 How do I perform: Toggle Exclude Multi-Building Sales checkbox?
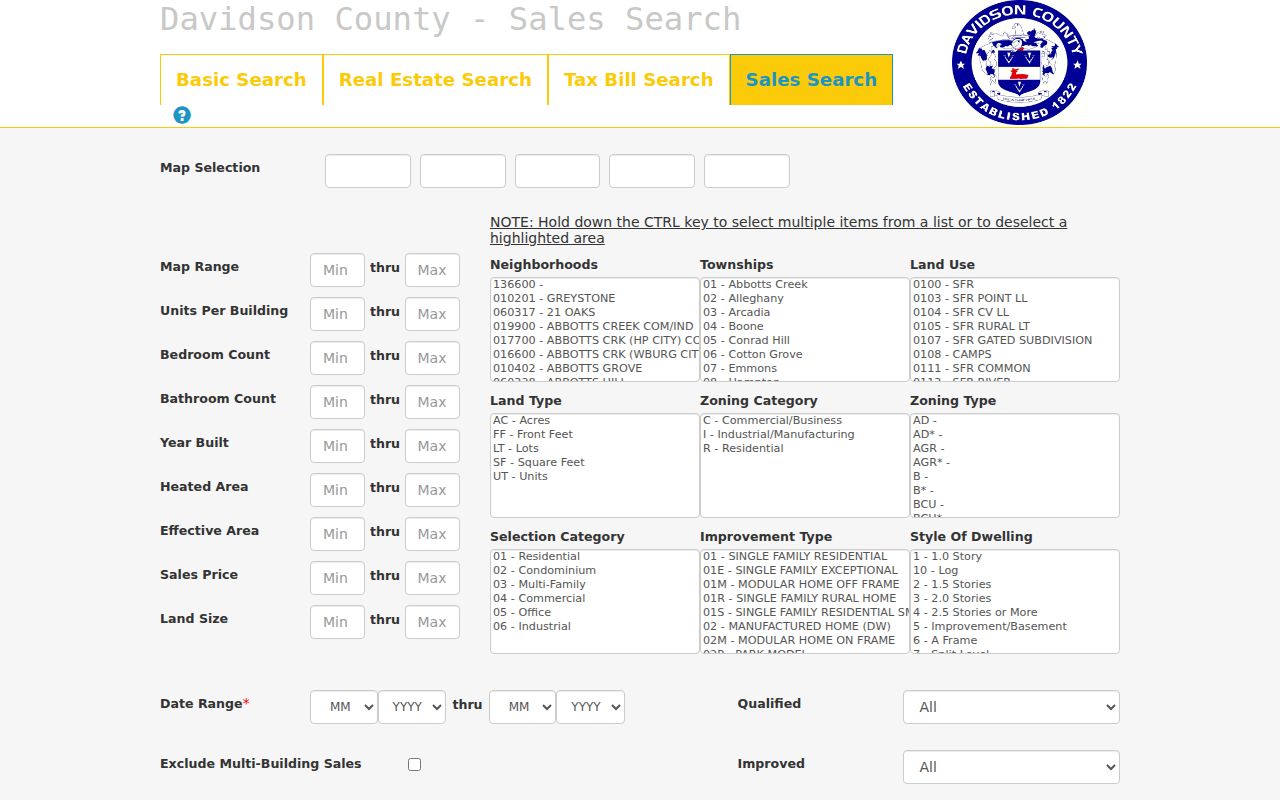414,764
